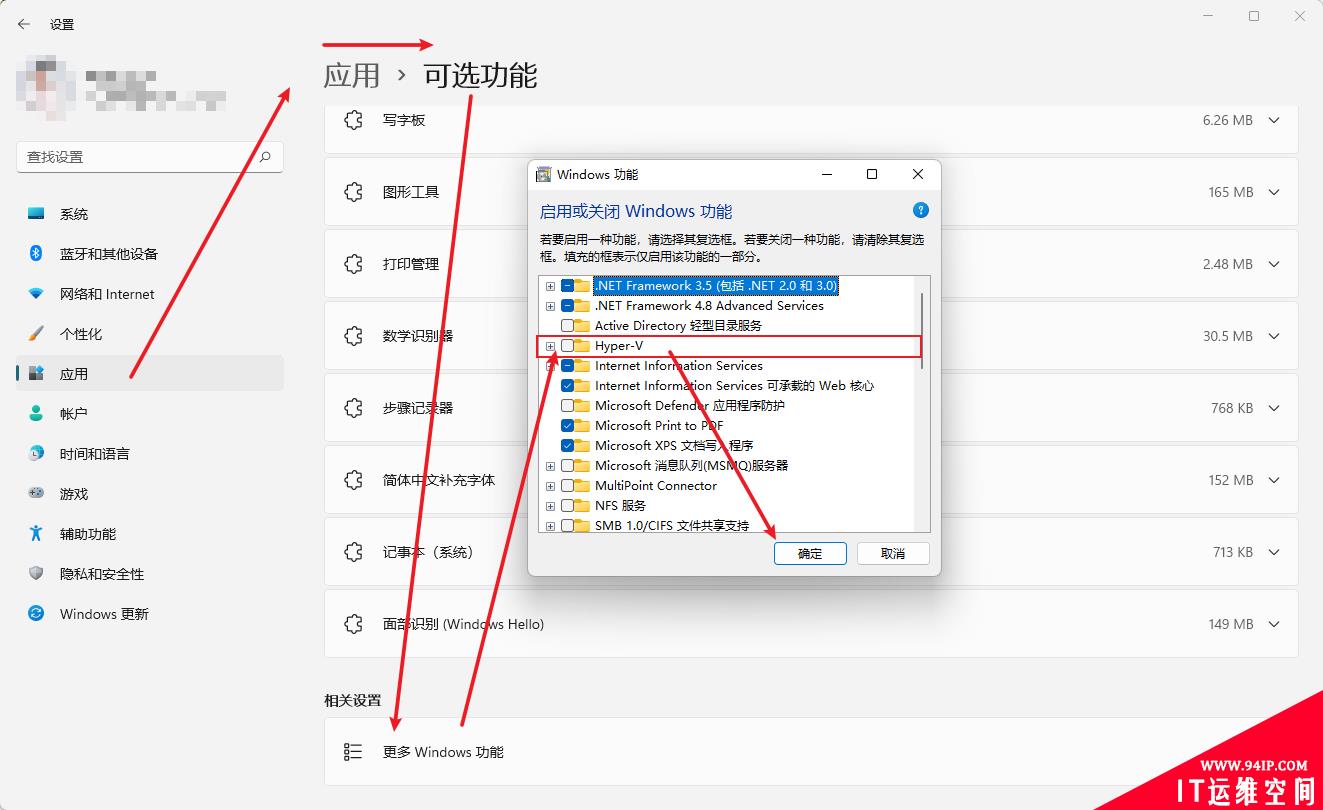
Task: Click the Wi-Fi icon for 网络和 Internet
Action: coord(36,294)
